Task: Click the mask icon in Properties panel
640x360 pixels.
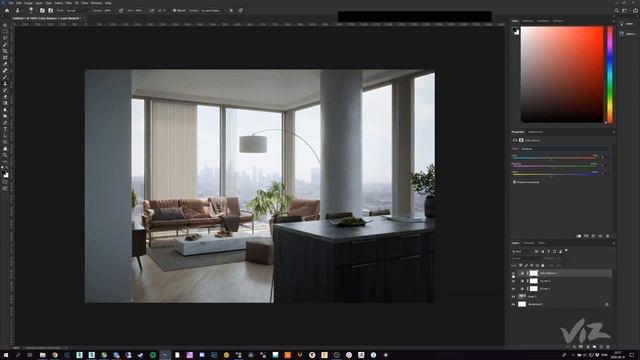Action: pos(521,140)
